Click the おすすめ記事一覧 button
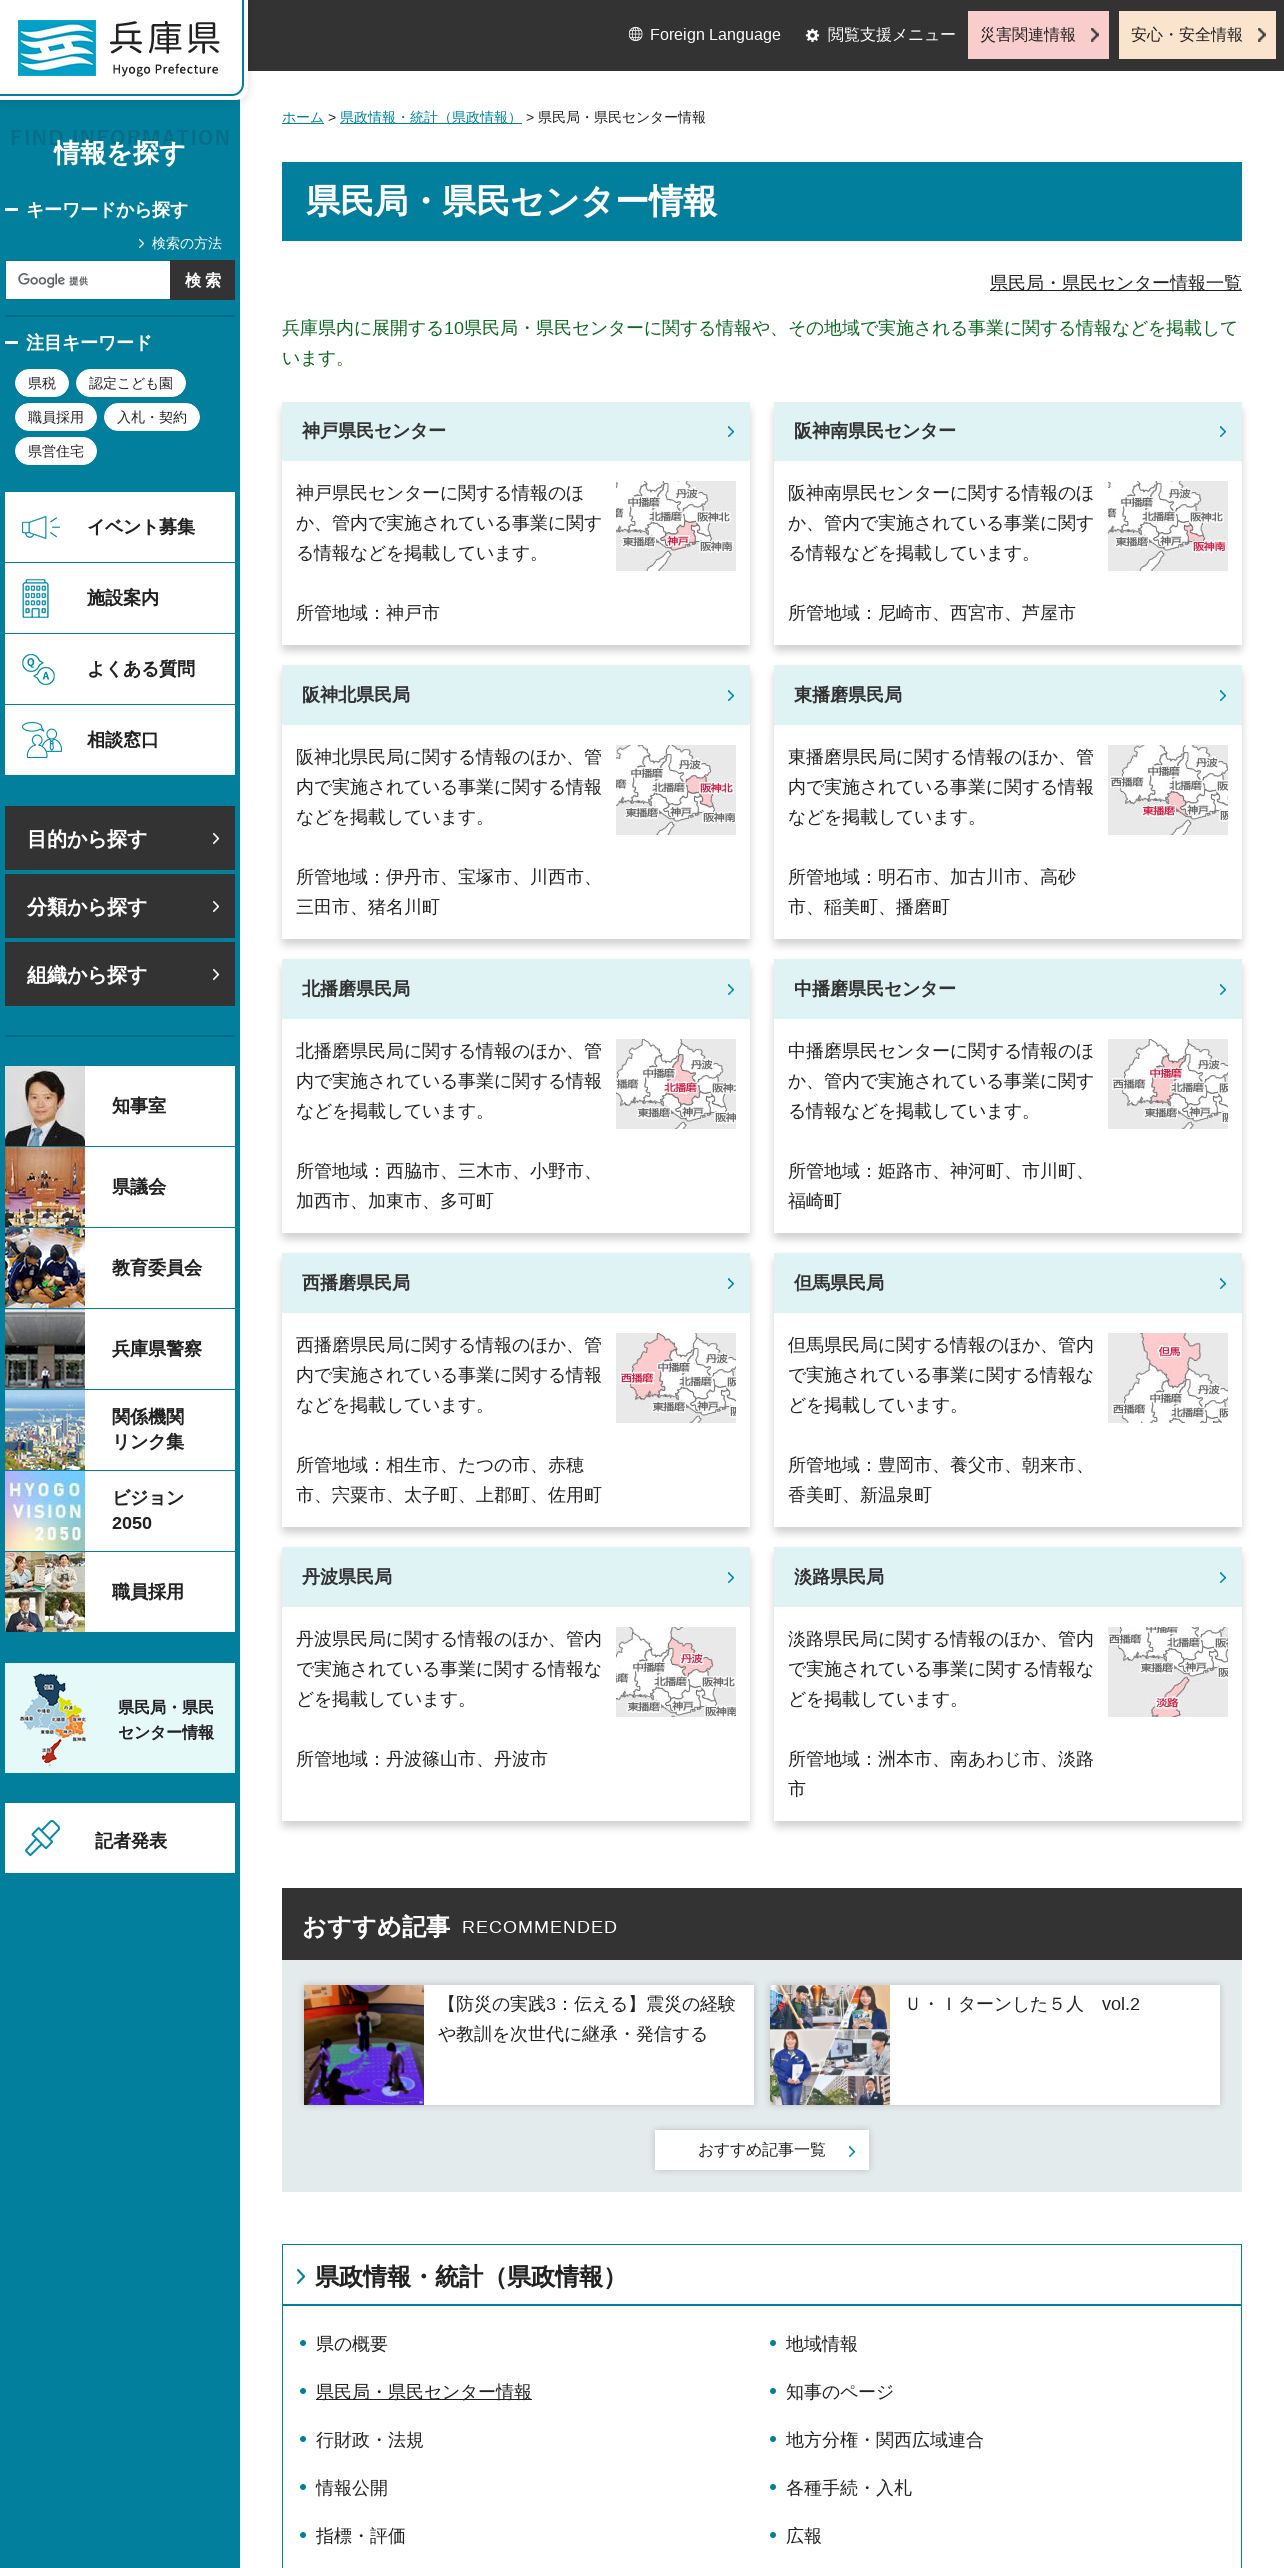 coord(762,2150)
